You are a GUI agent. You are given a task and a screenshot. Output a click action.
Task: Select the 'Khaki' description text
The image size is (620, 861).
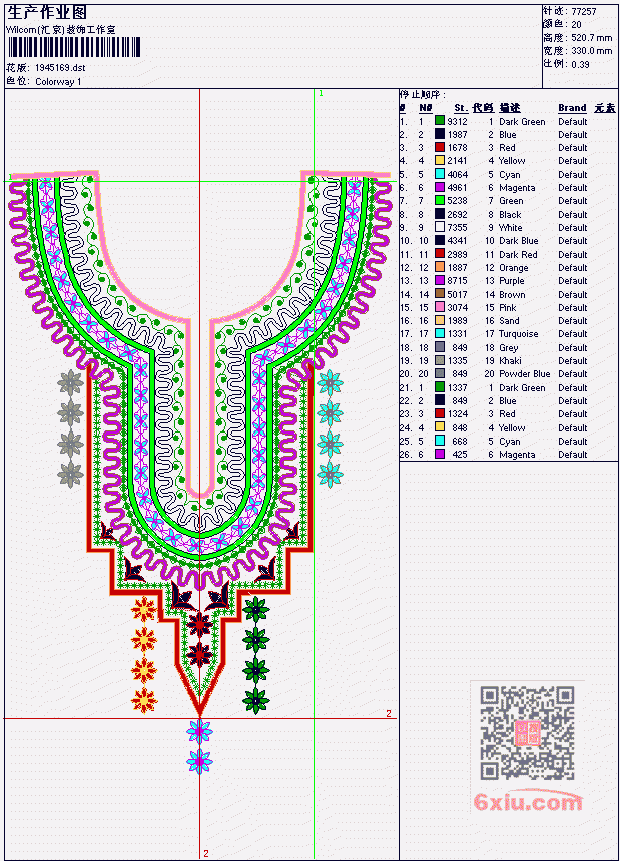click(x=510, y=361)
